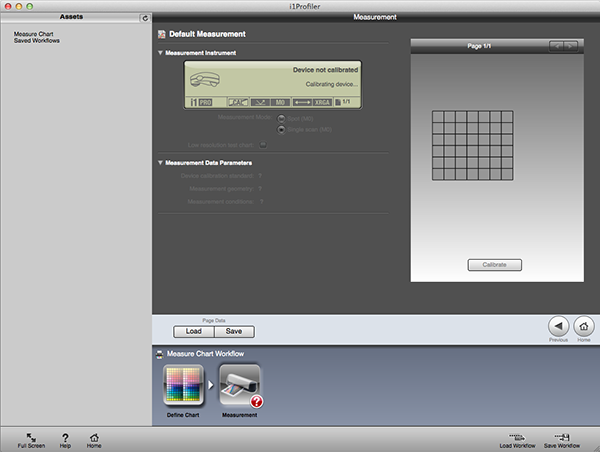Image resolution: width=600 pixels, height=452 pixels.
Task: Click the Device calibration standard value
Action: tap(260, 176)
